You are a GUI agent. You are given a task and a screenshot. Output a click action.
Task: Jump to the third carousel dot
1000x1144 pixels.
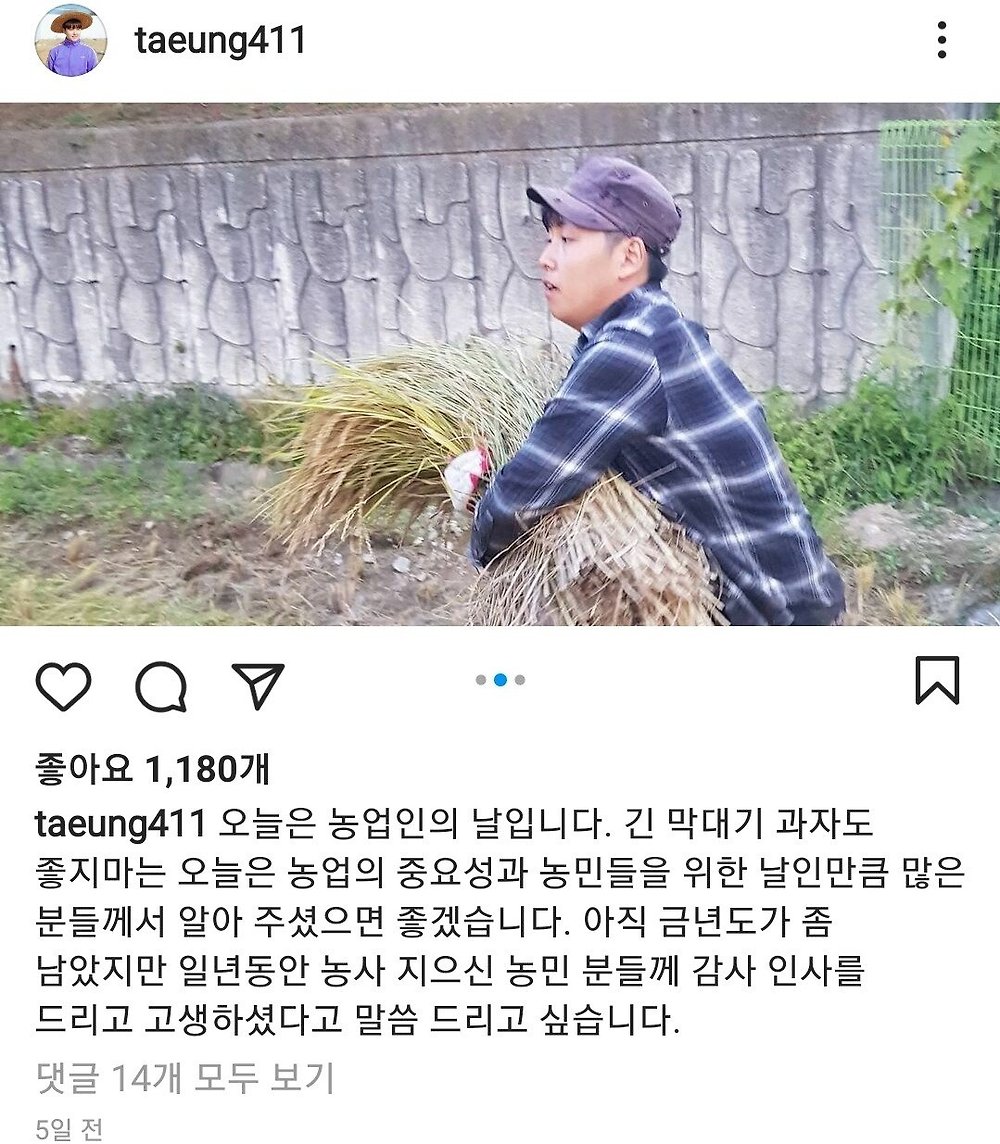[519, 680]
